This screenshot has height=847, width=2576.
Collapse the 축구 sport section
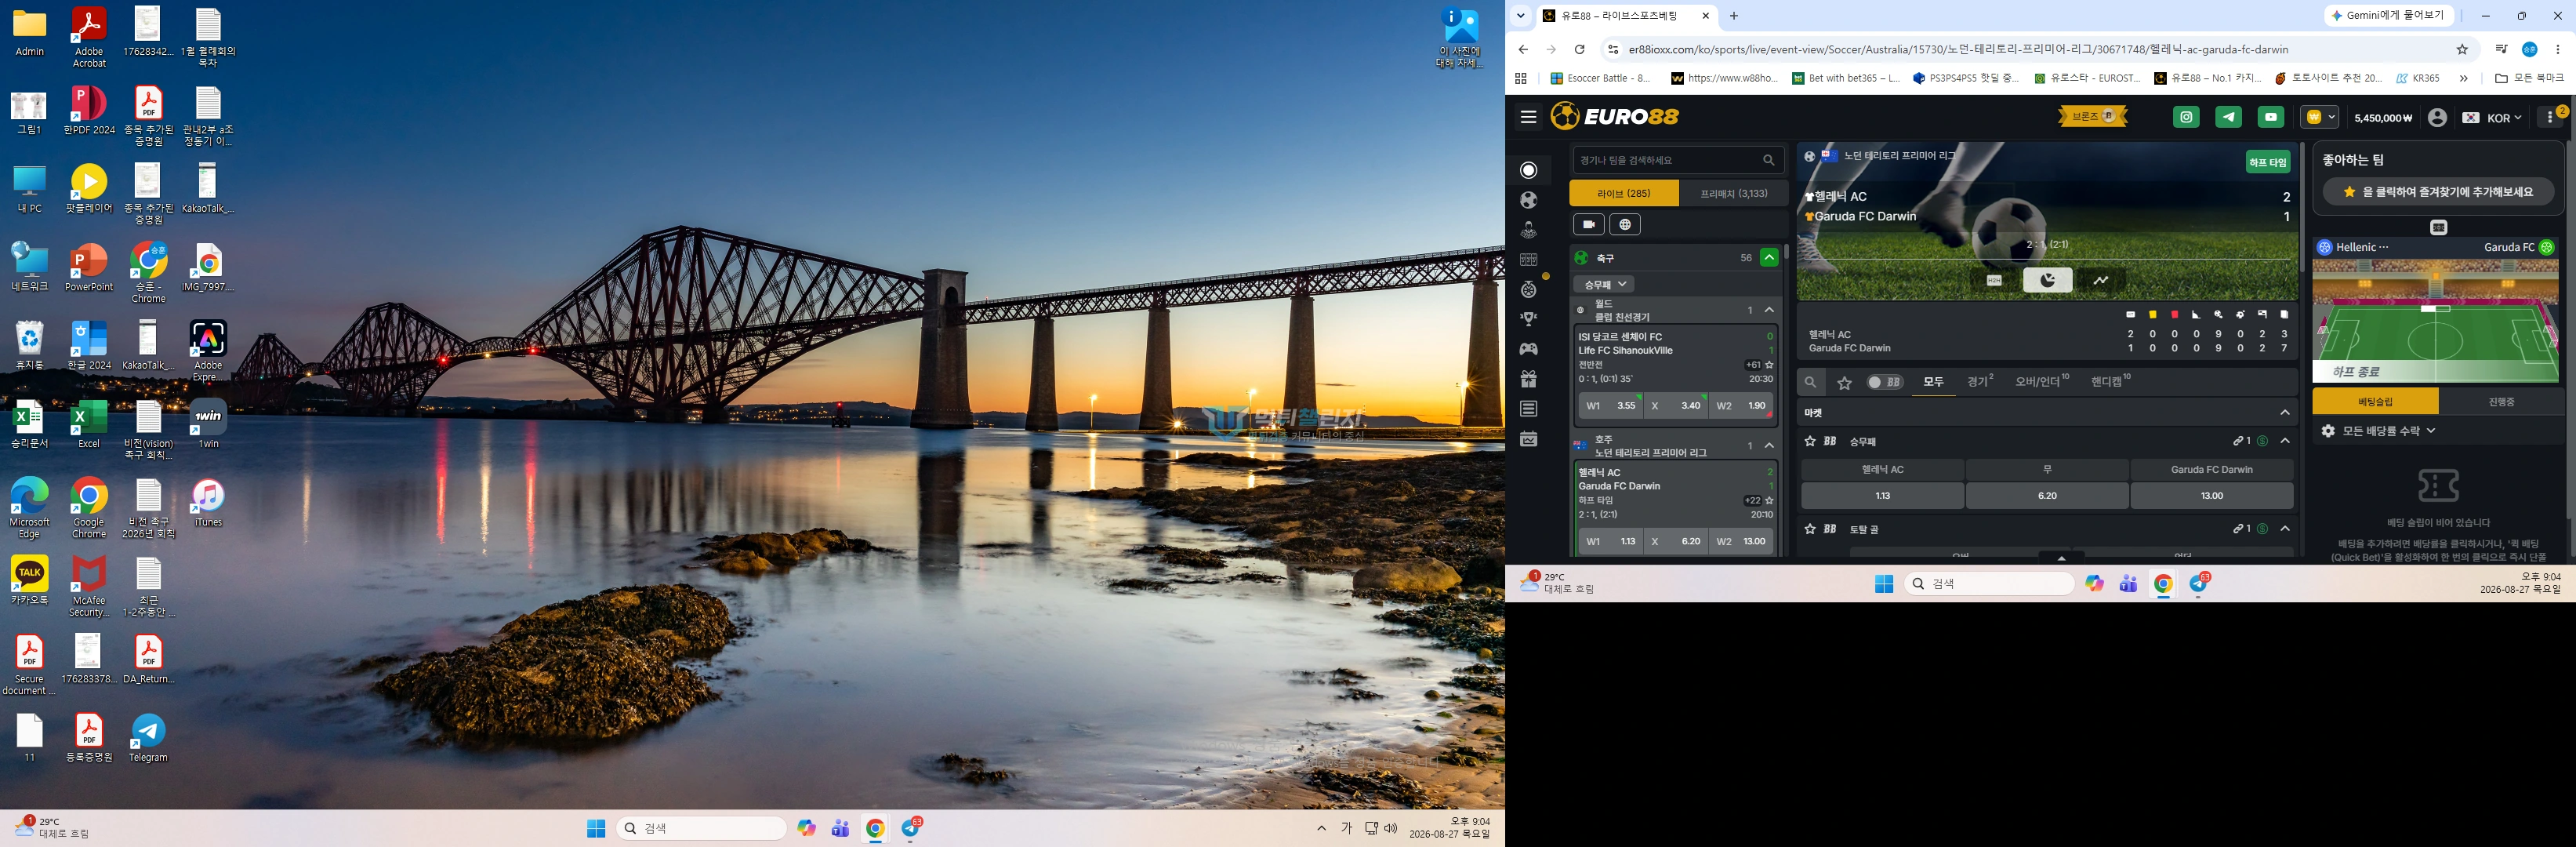click(1769, 258)
